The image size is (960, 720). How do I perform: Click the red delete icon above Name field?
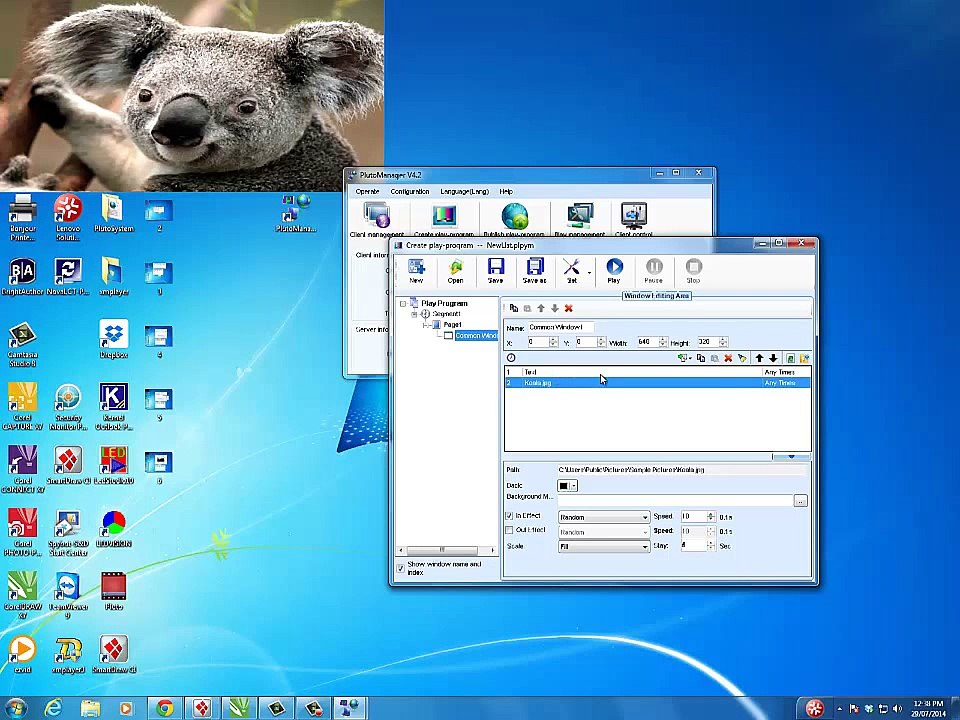coord(568,308)
